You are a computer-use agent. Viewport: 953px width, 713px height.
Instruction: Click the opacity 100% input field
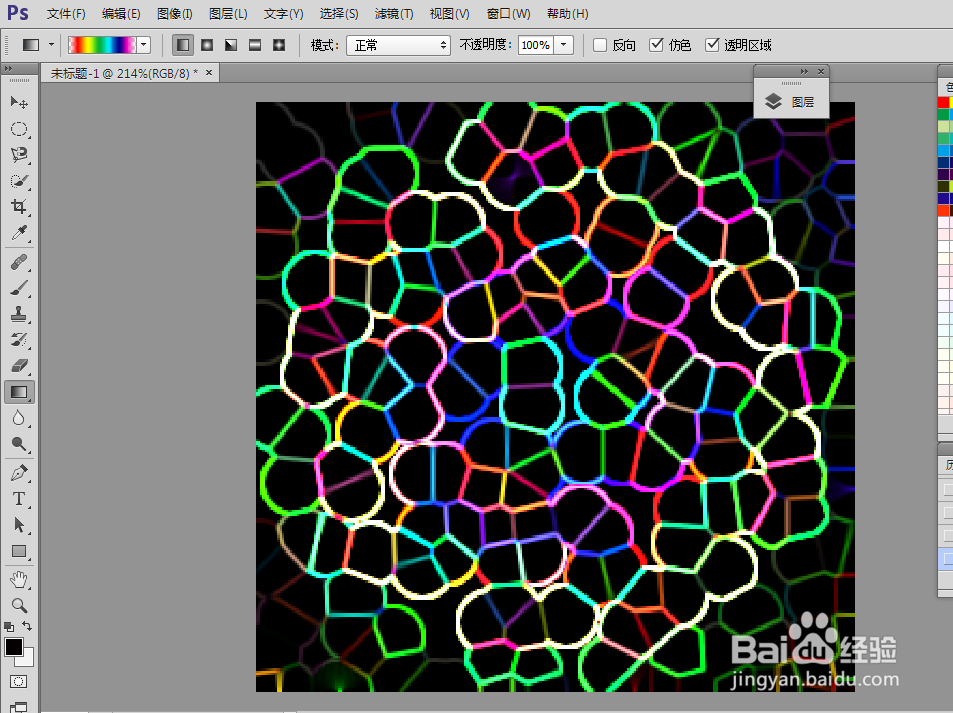click(535, 45)
